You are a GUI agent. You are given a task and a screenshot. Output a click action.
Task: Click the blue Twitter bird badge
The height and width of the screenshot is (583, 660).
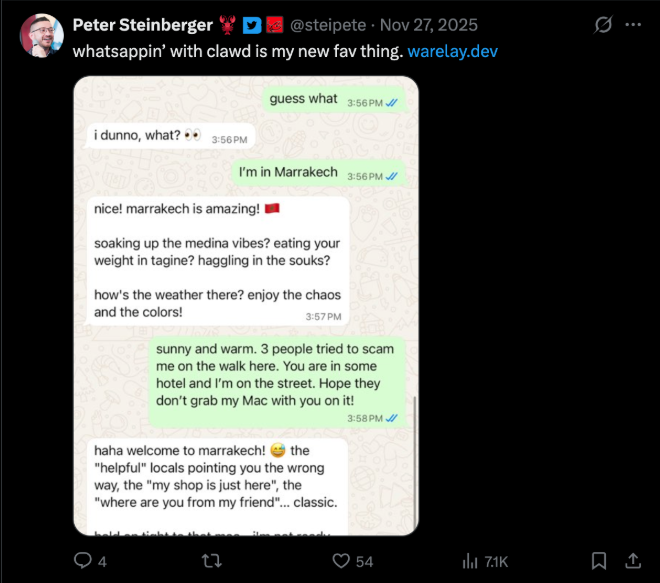tap(253, 25)
